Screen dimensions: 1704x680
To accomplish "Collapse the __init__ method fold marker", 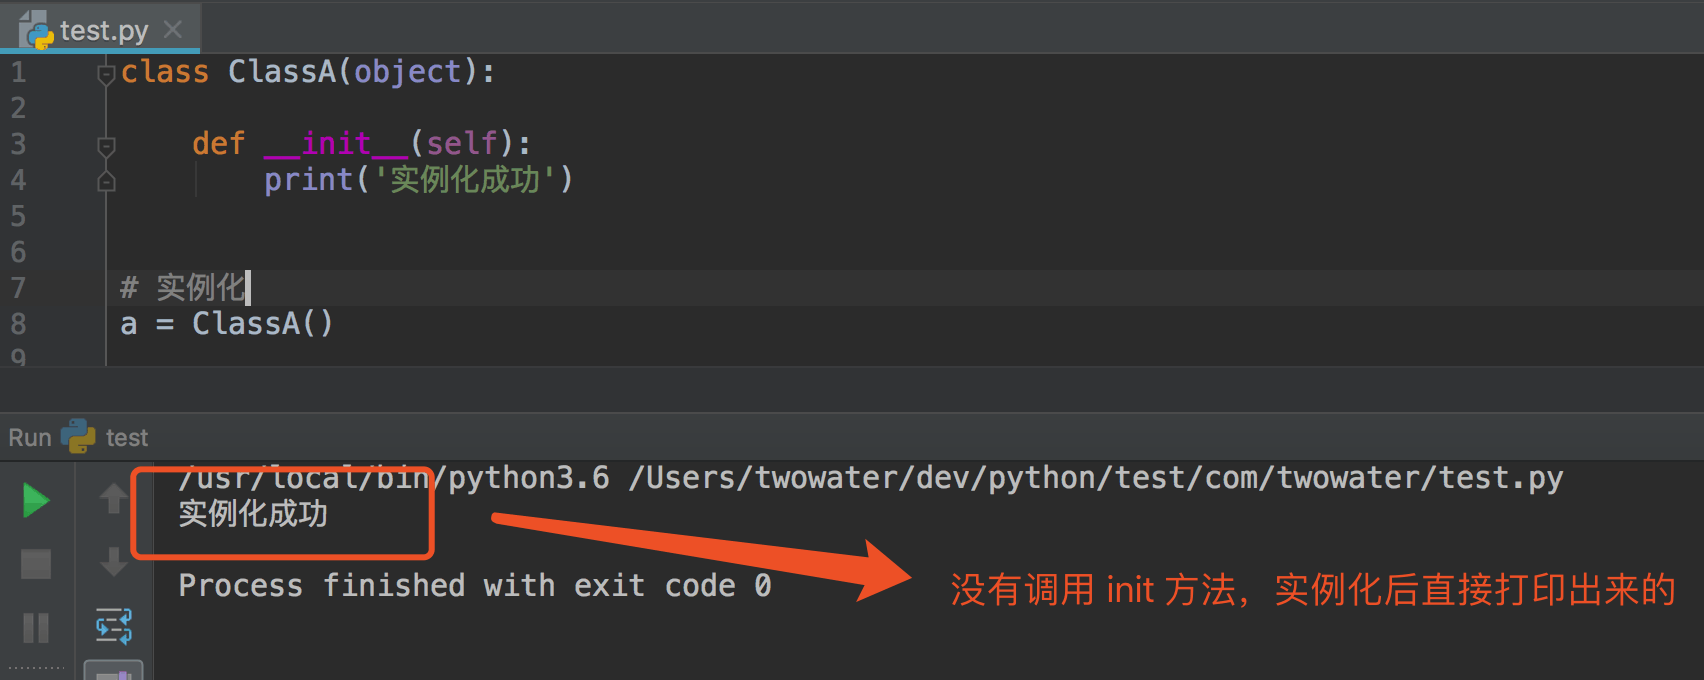I will pyautogui.click(x=106, y=146).
